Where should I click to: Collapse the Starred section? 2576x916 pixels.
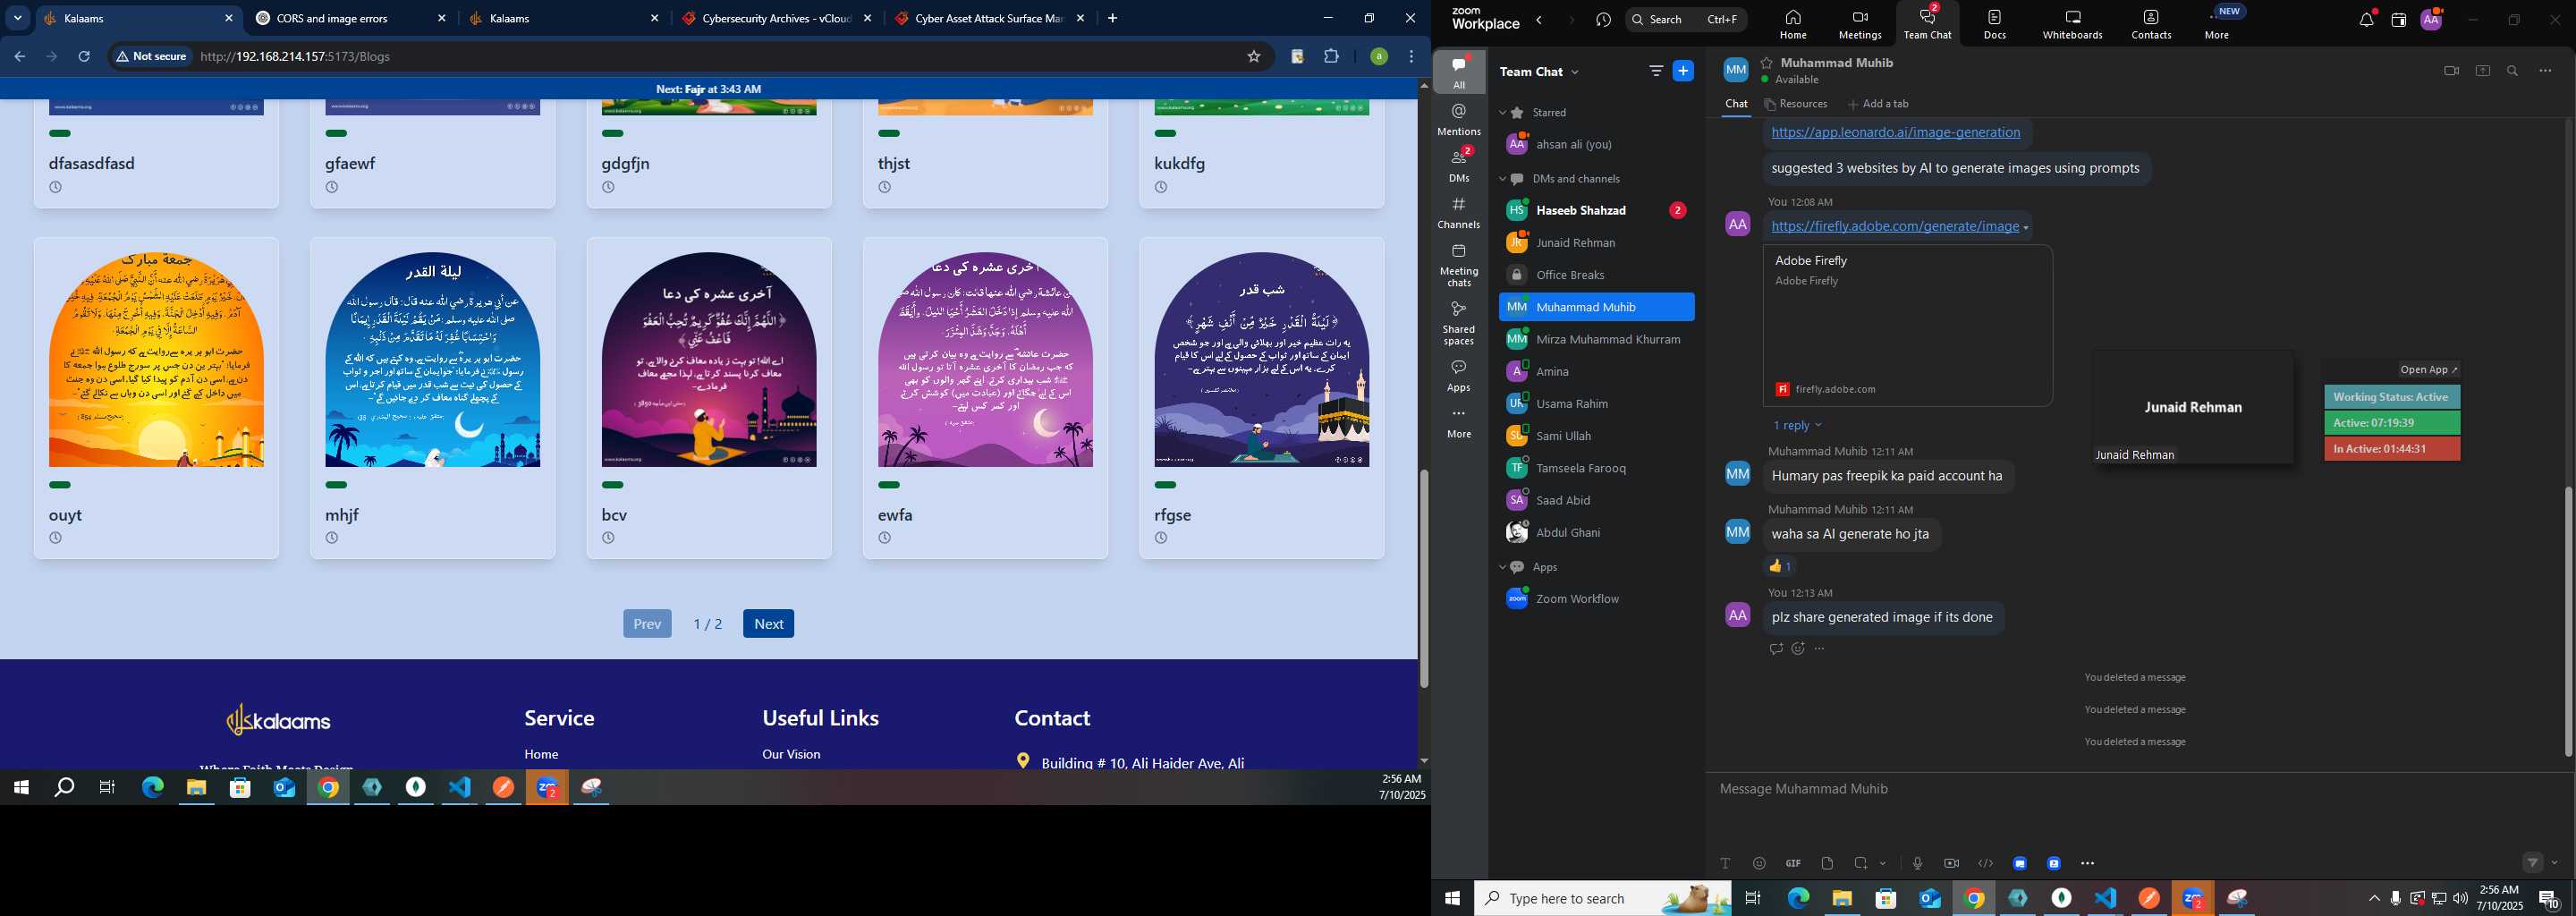tap(1503, 113)
